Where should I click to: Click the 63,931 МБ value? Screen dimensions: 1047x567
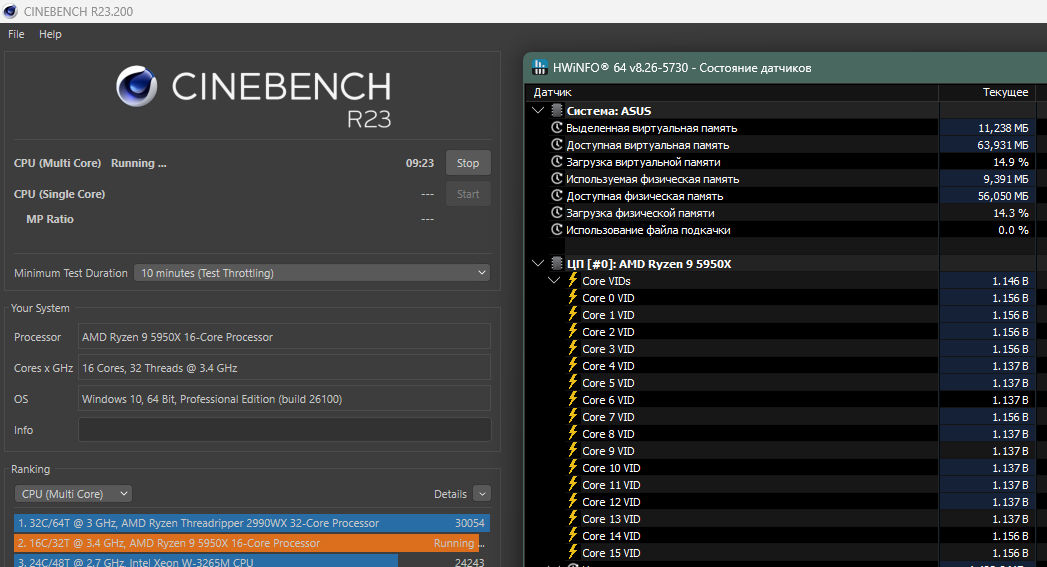click(1003, 145)
